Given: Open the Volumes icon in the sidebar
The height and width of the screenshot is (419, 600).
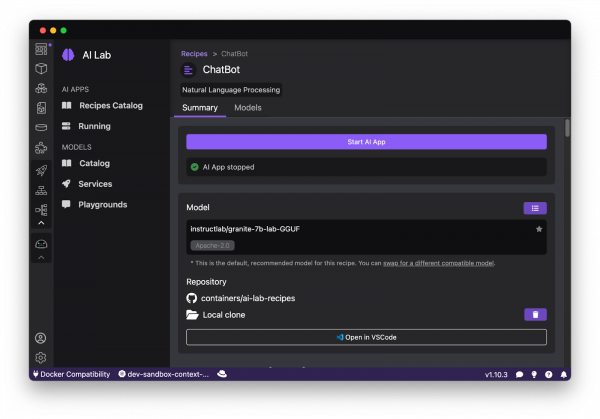Looking at the screenshot, I should 41,127.
